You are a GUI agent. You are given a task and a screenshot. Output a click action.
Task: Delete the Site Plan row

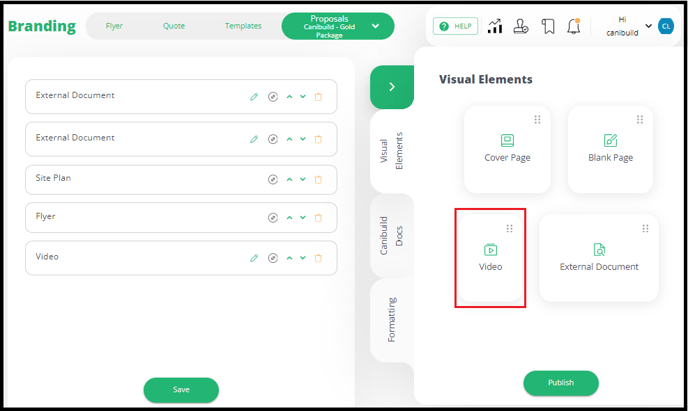(319, 179)
